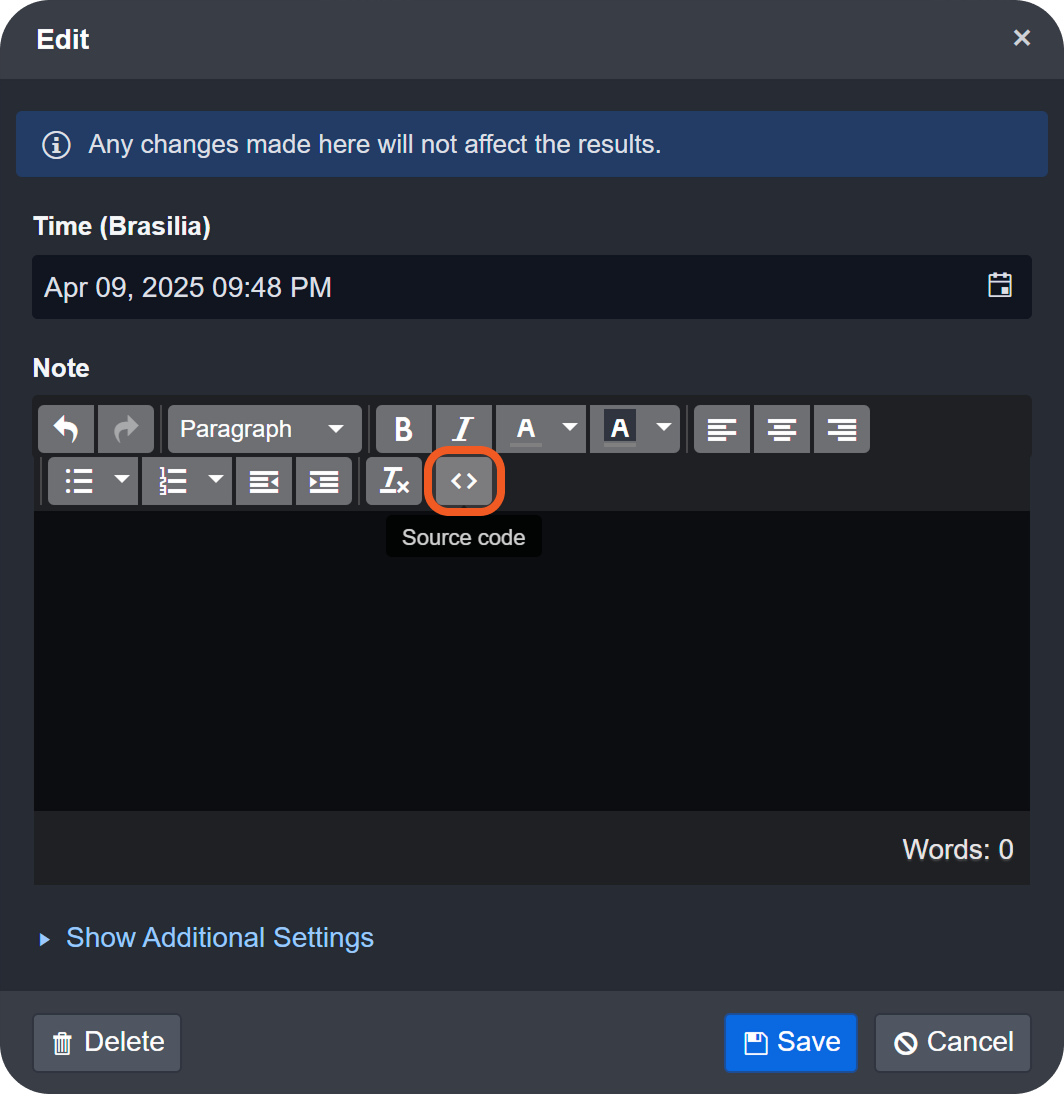Apply bold formatting

403,428
